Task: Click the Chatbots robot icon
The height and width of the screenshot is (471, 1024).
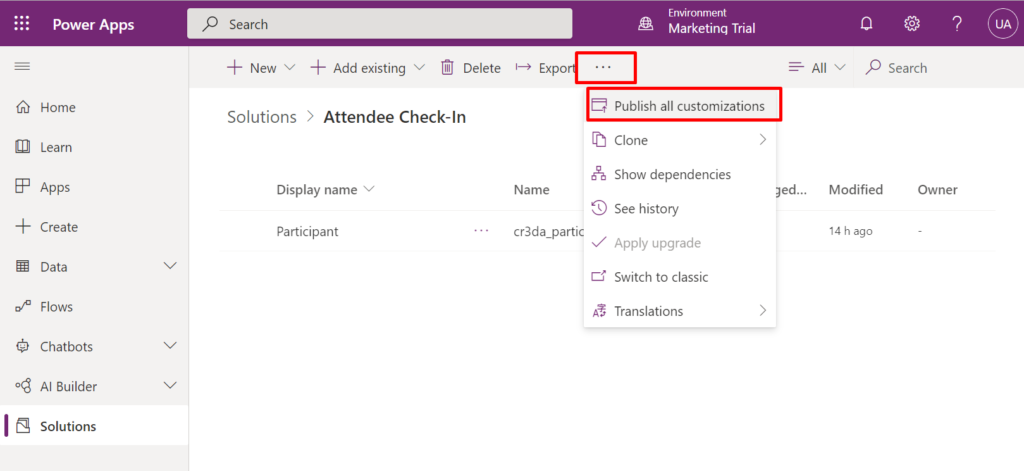Action: point(22,346)
